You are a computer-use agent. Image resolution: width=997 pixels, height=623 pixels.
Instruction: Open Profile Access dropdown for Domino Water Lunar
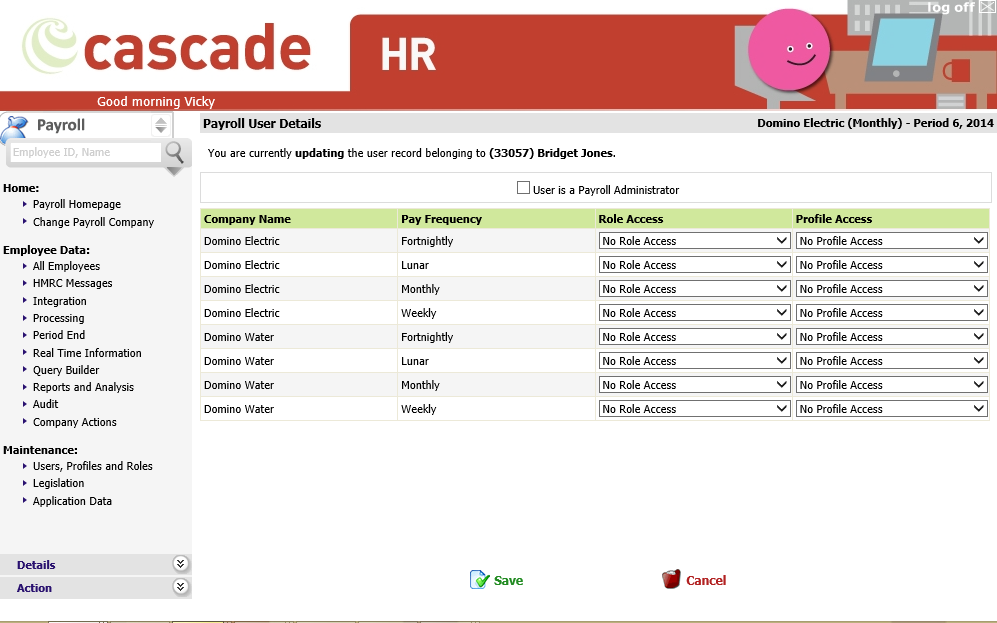[x=891, y=361]
